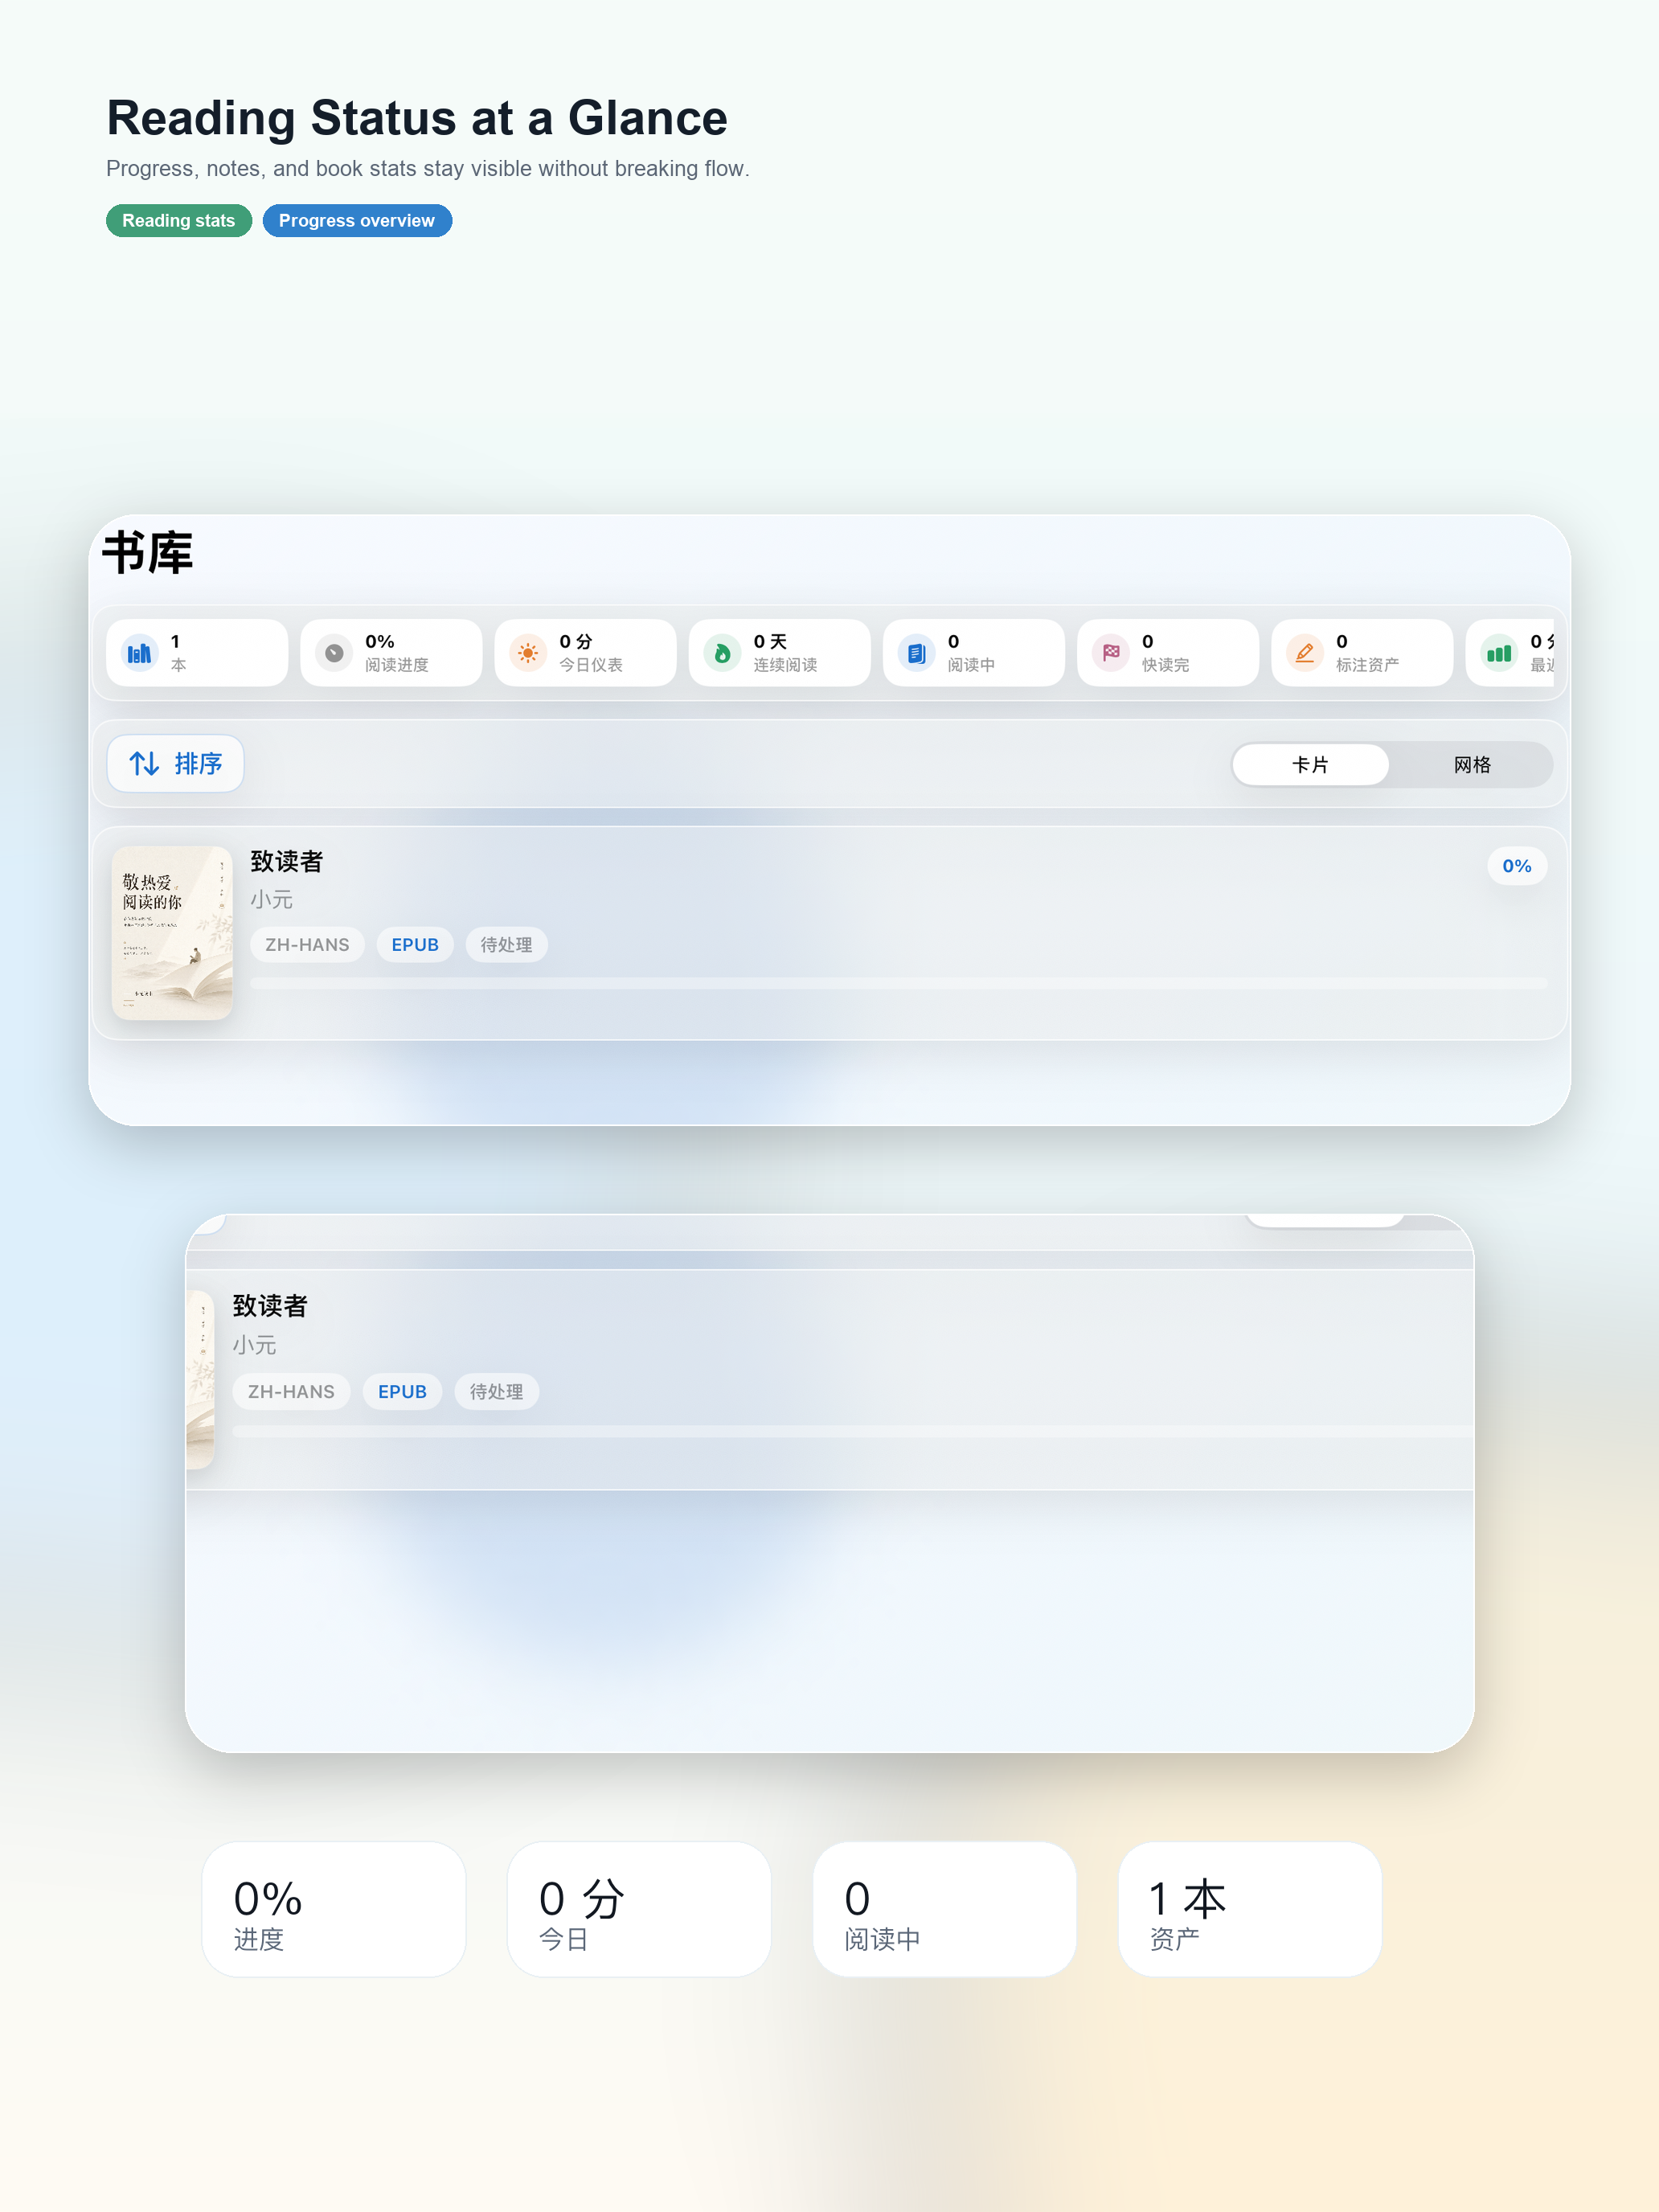Open the 排序 sort button
The height and width of the screenshot is (2212, 1659).
pos(176,764)
